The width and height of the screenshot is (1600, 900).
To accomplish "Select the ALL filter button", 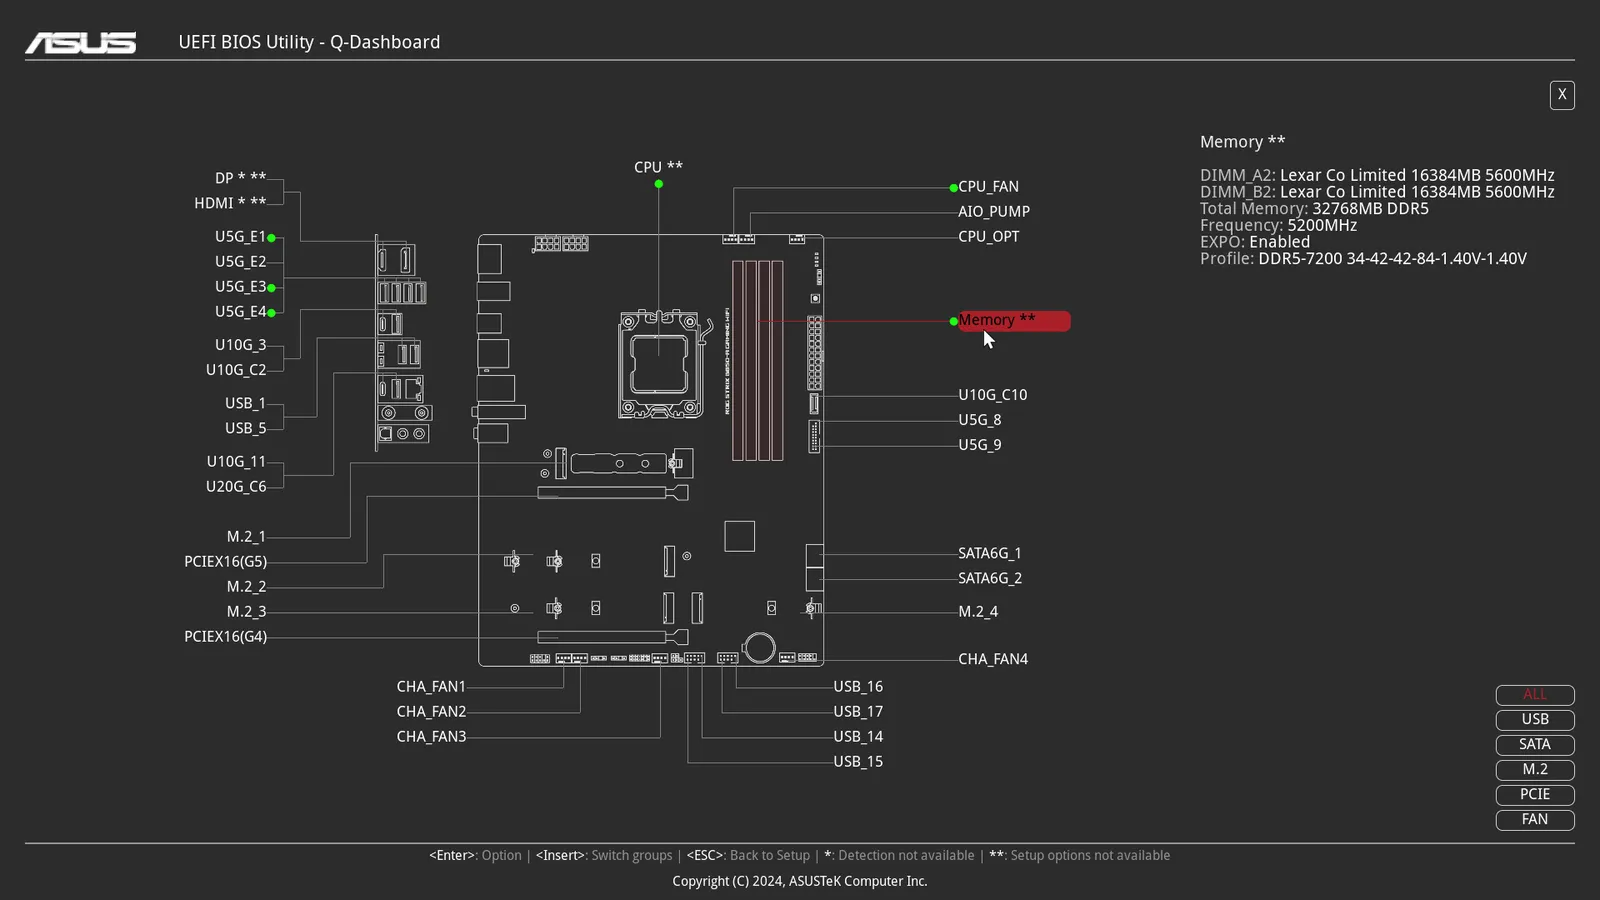I will (1535, 695).
